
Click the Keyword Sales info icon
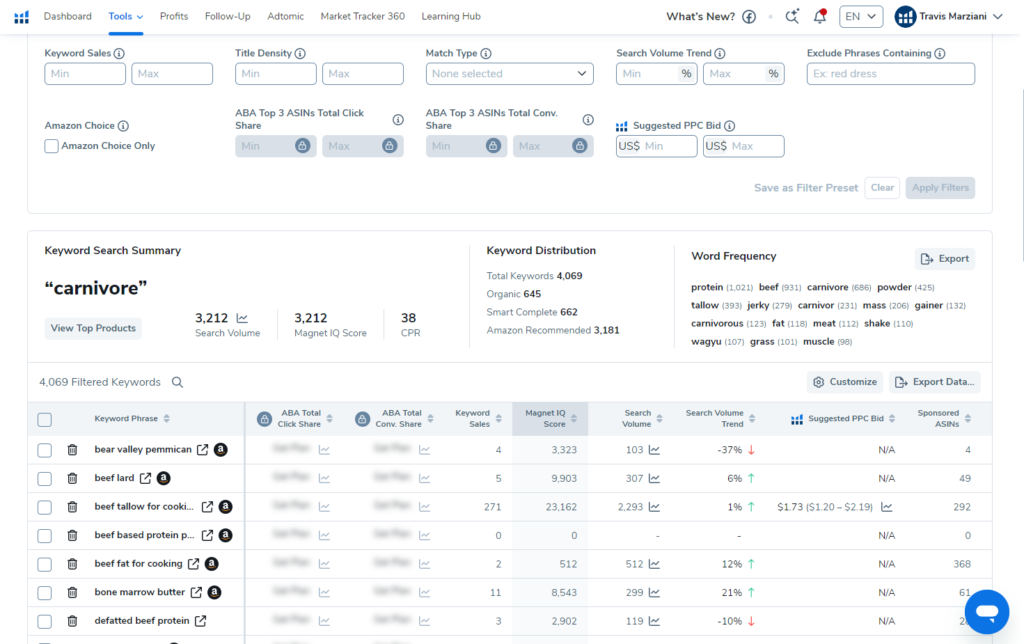coord(119,54)
